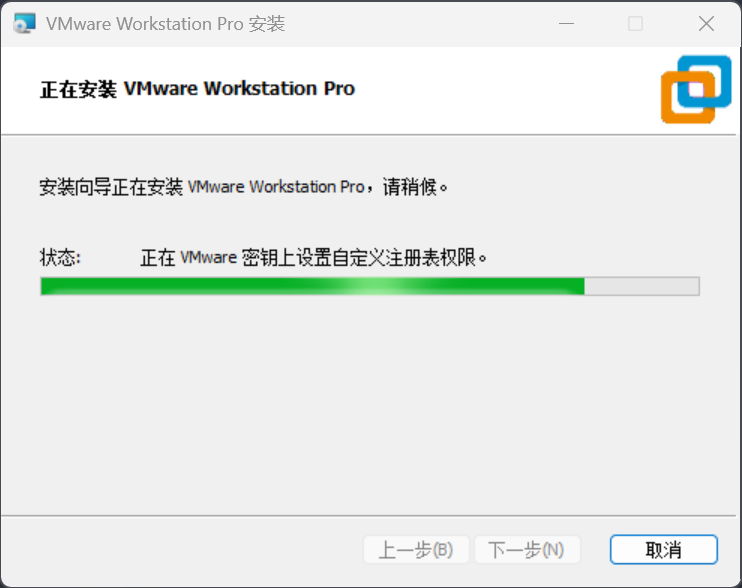742x588 pixels.
Task: Click the registry permissions status message text
Action: [x=313, y=258]
